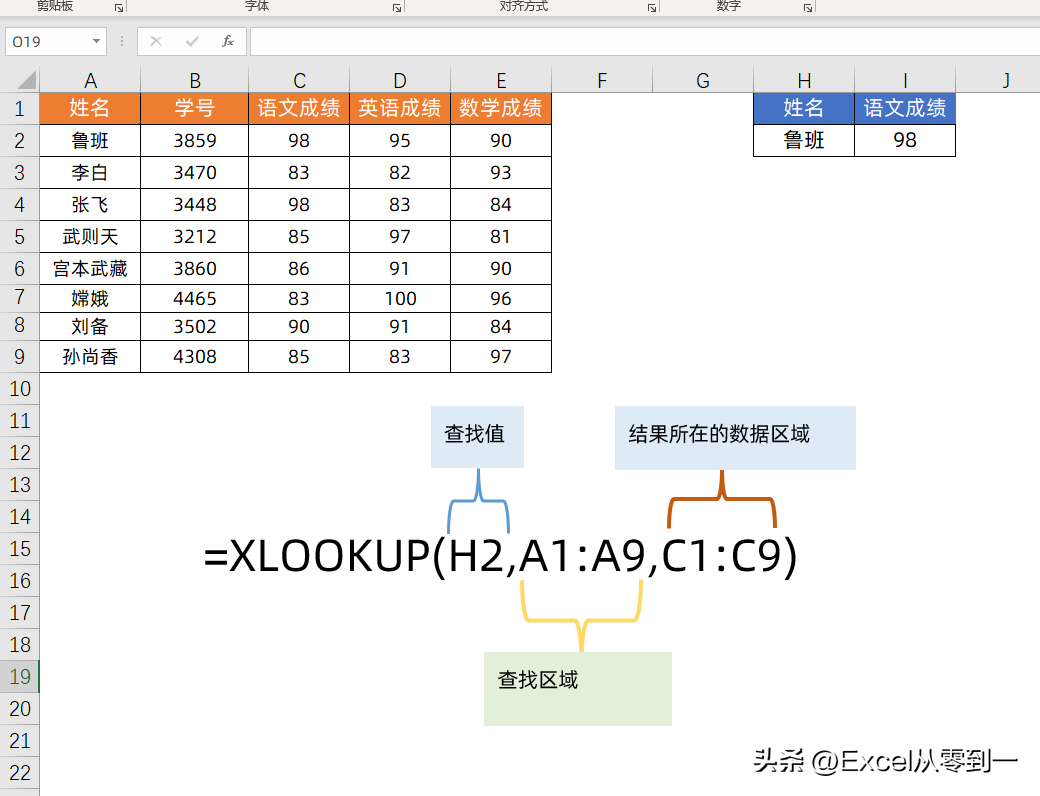Screen dimensions: 1040x796
Task: Click student ID cell 3502
Action: tap(195, 326)
